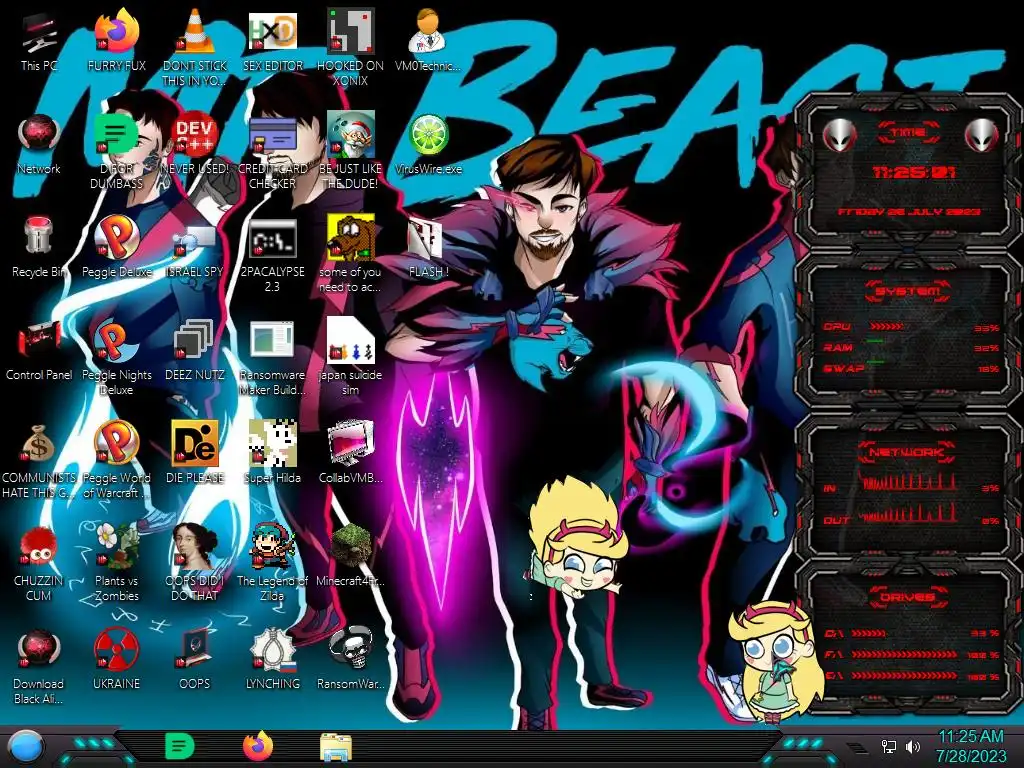Open the volume speaker tray icon

click(913, 746)
